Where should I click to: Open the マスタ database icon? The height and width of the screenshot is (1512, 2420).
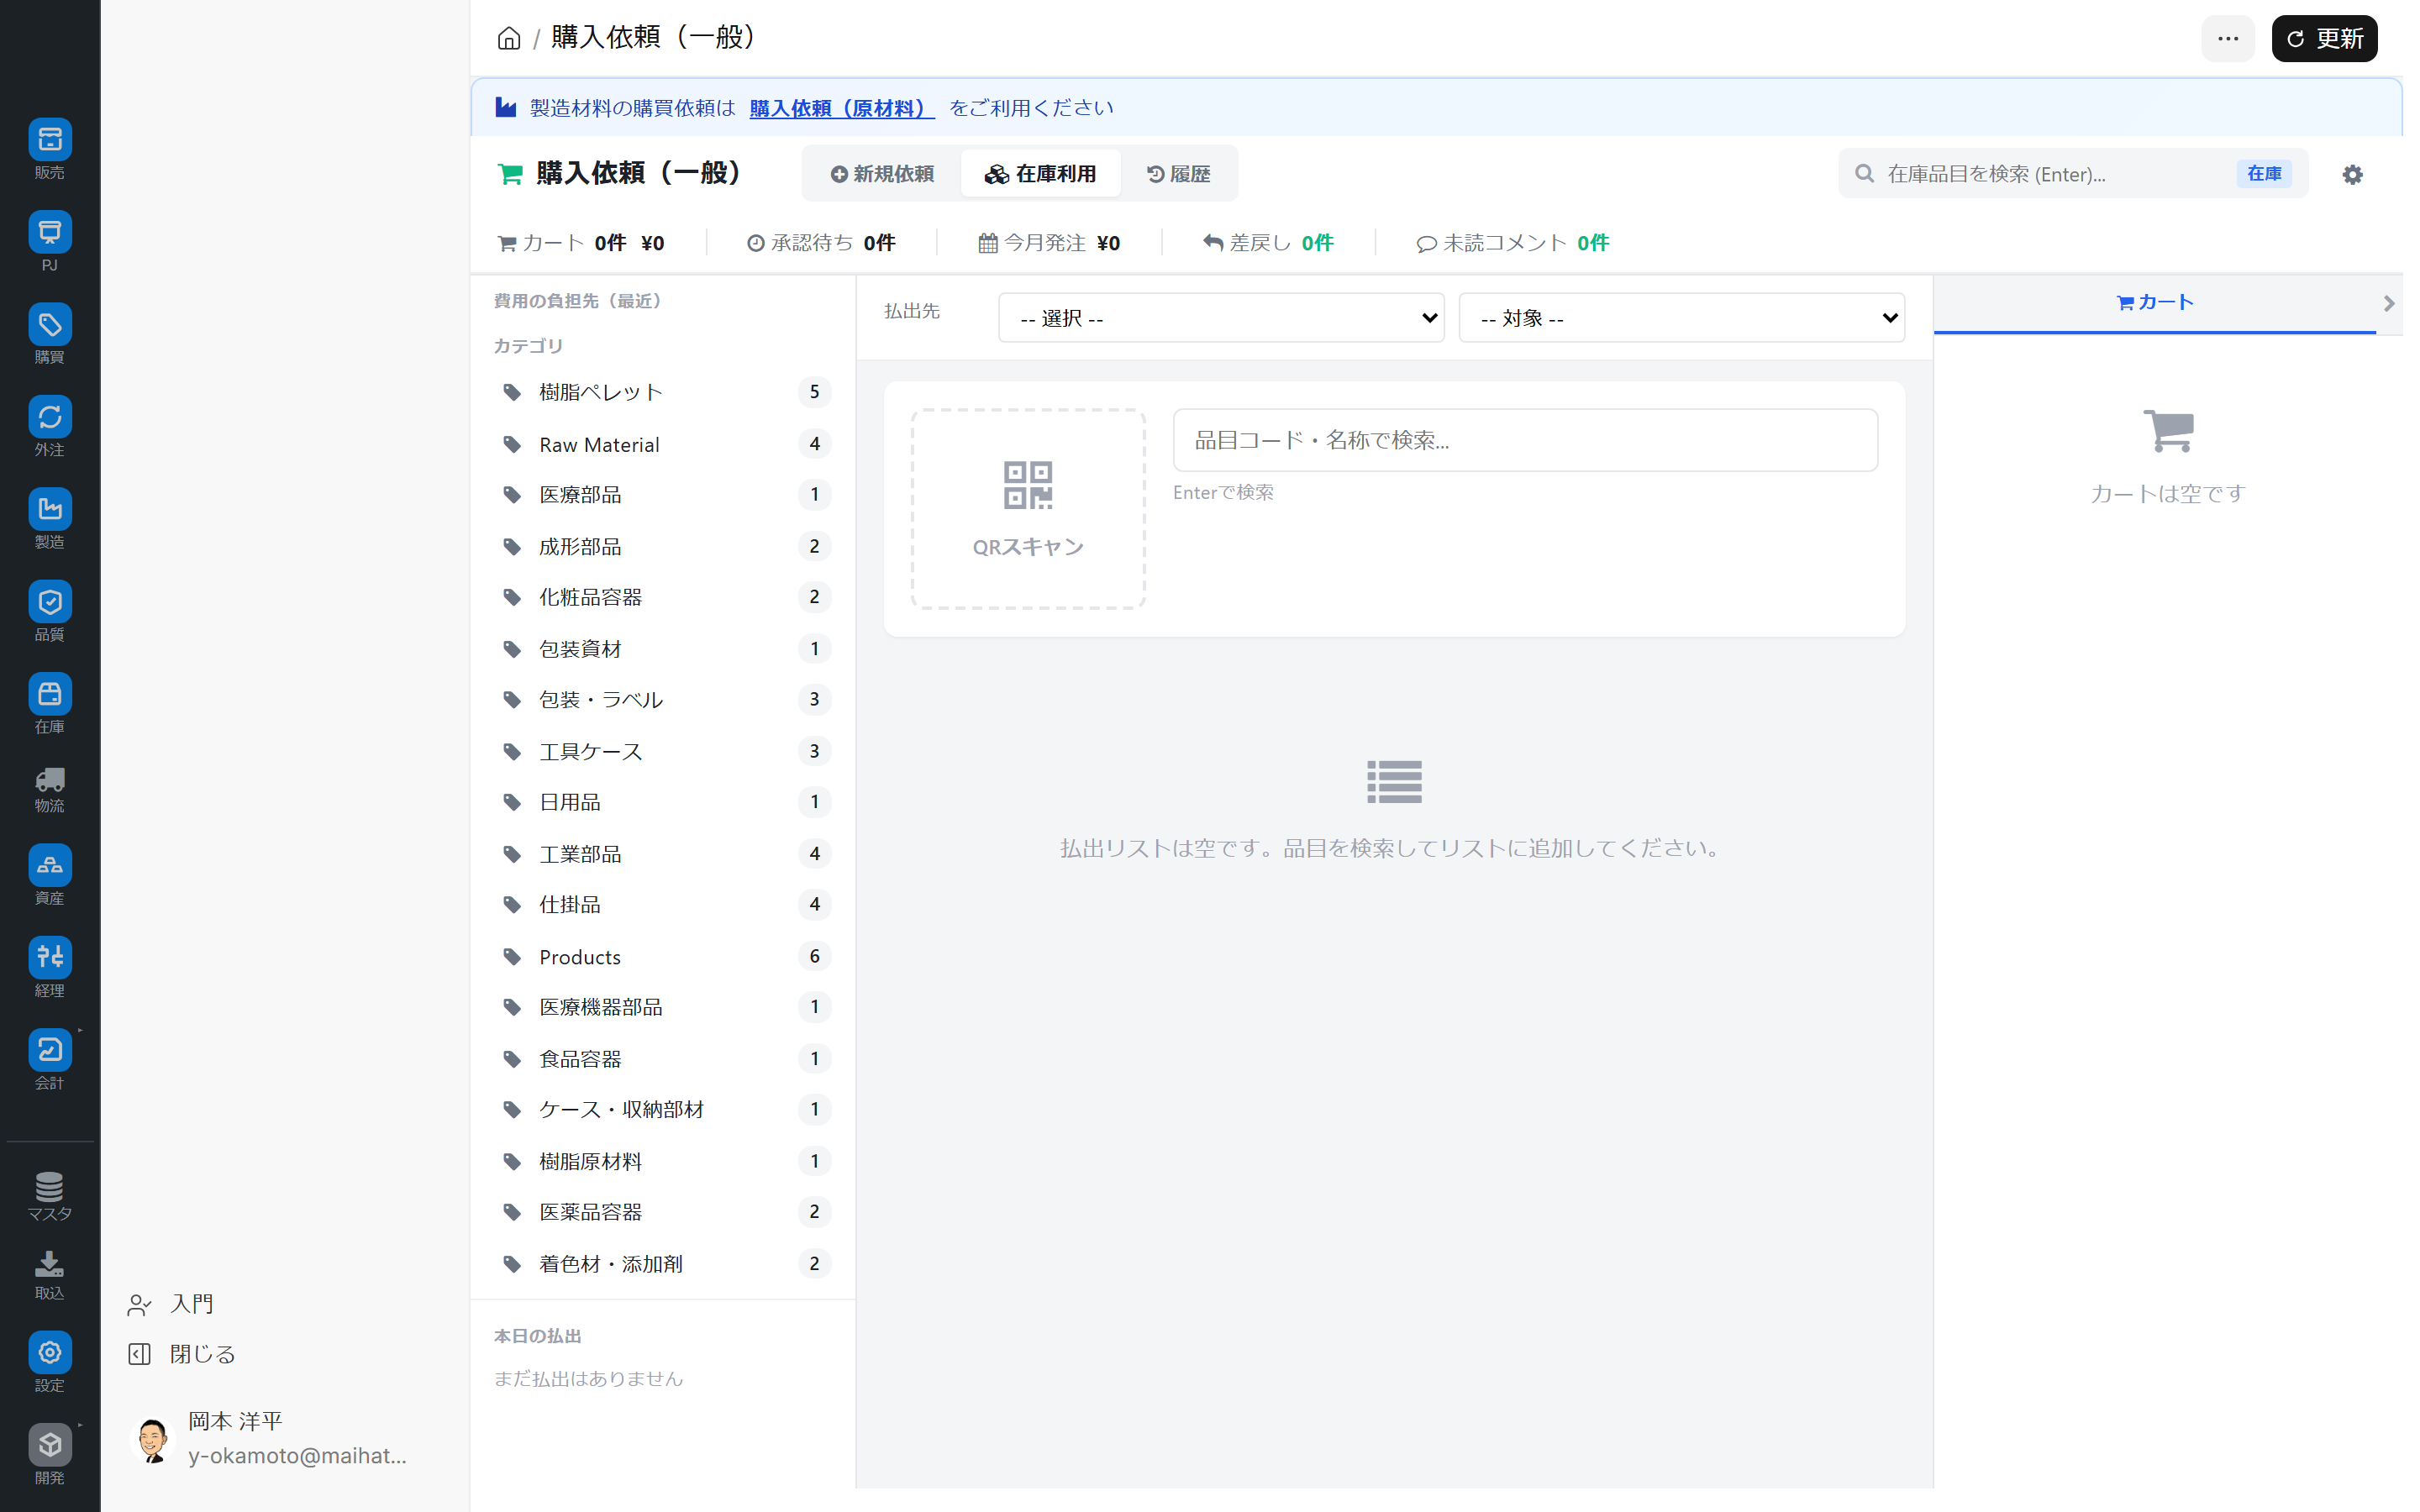click(49, 1188)
